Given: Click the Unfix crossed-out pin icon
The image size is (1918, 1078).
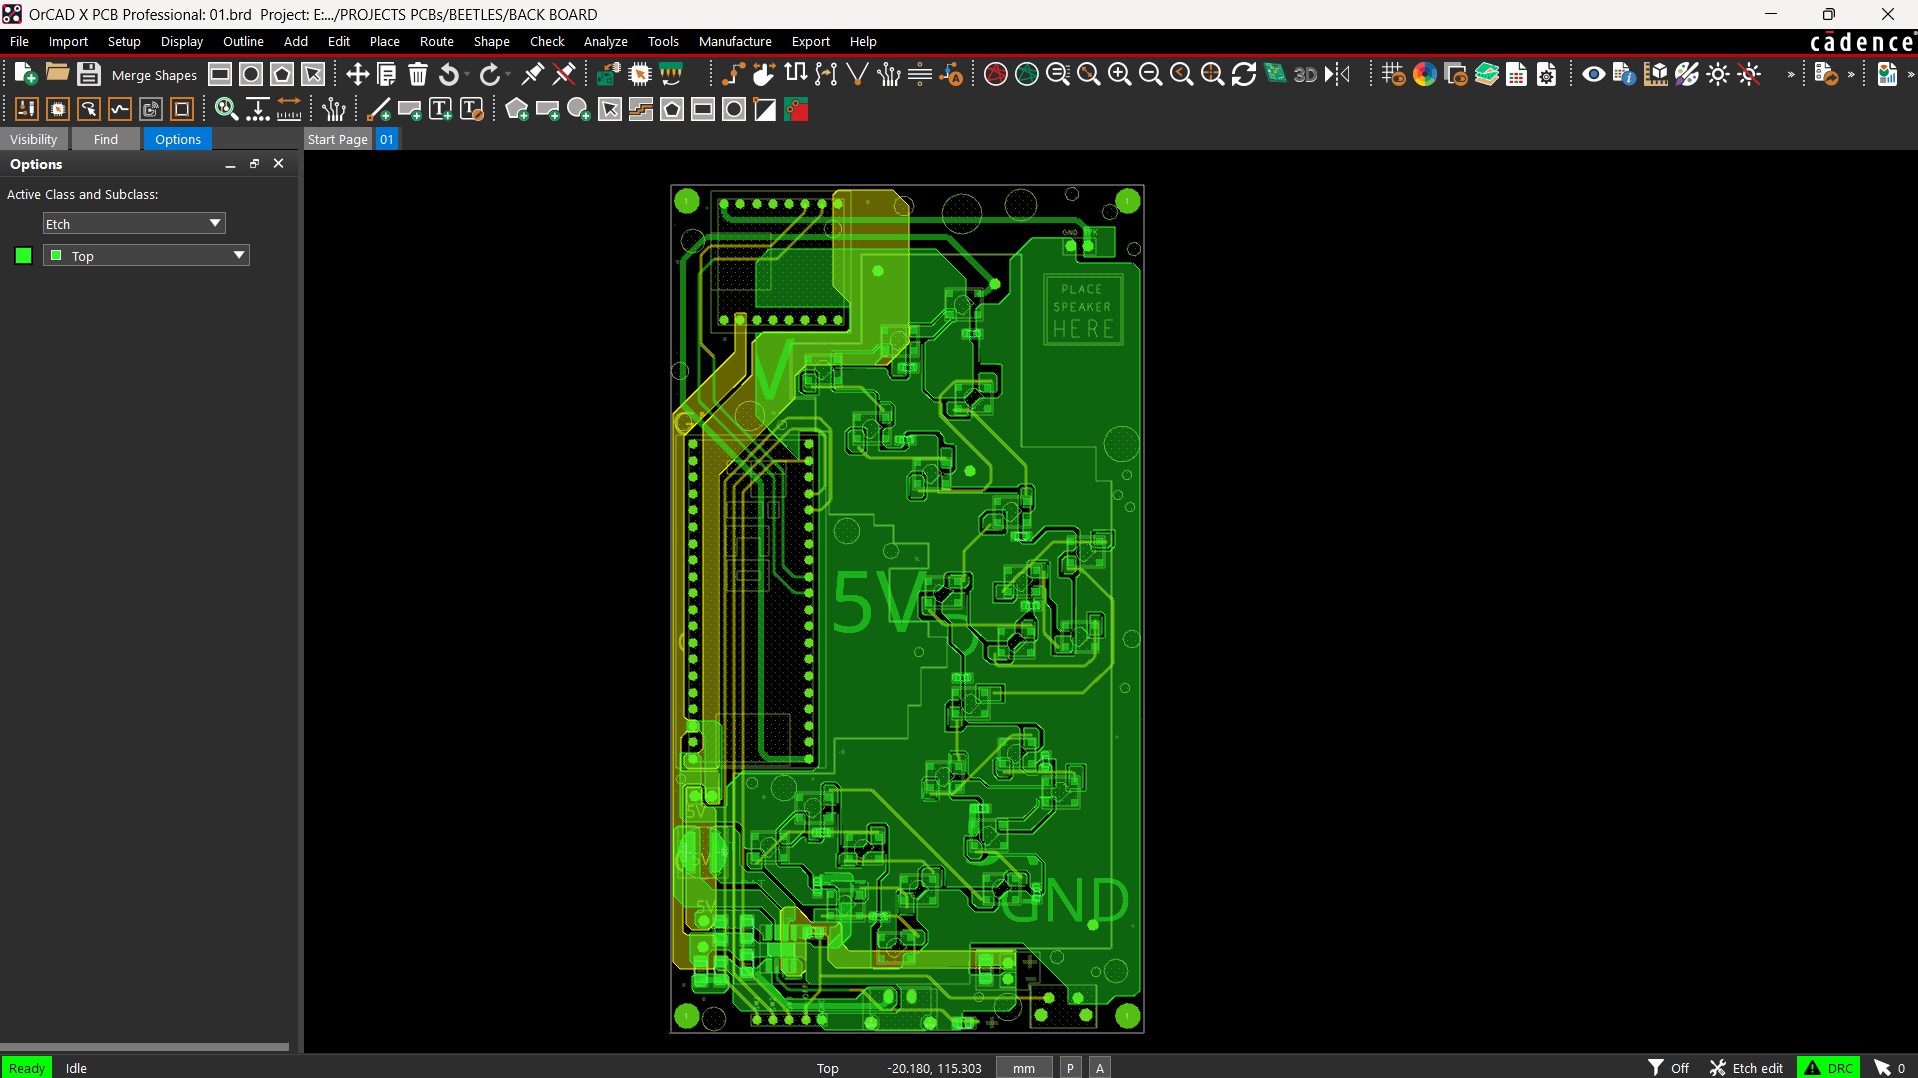Looking at the screenshot, I should 564,74.
